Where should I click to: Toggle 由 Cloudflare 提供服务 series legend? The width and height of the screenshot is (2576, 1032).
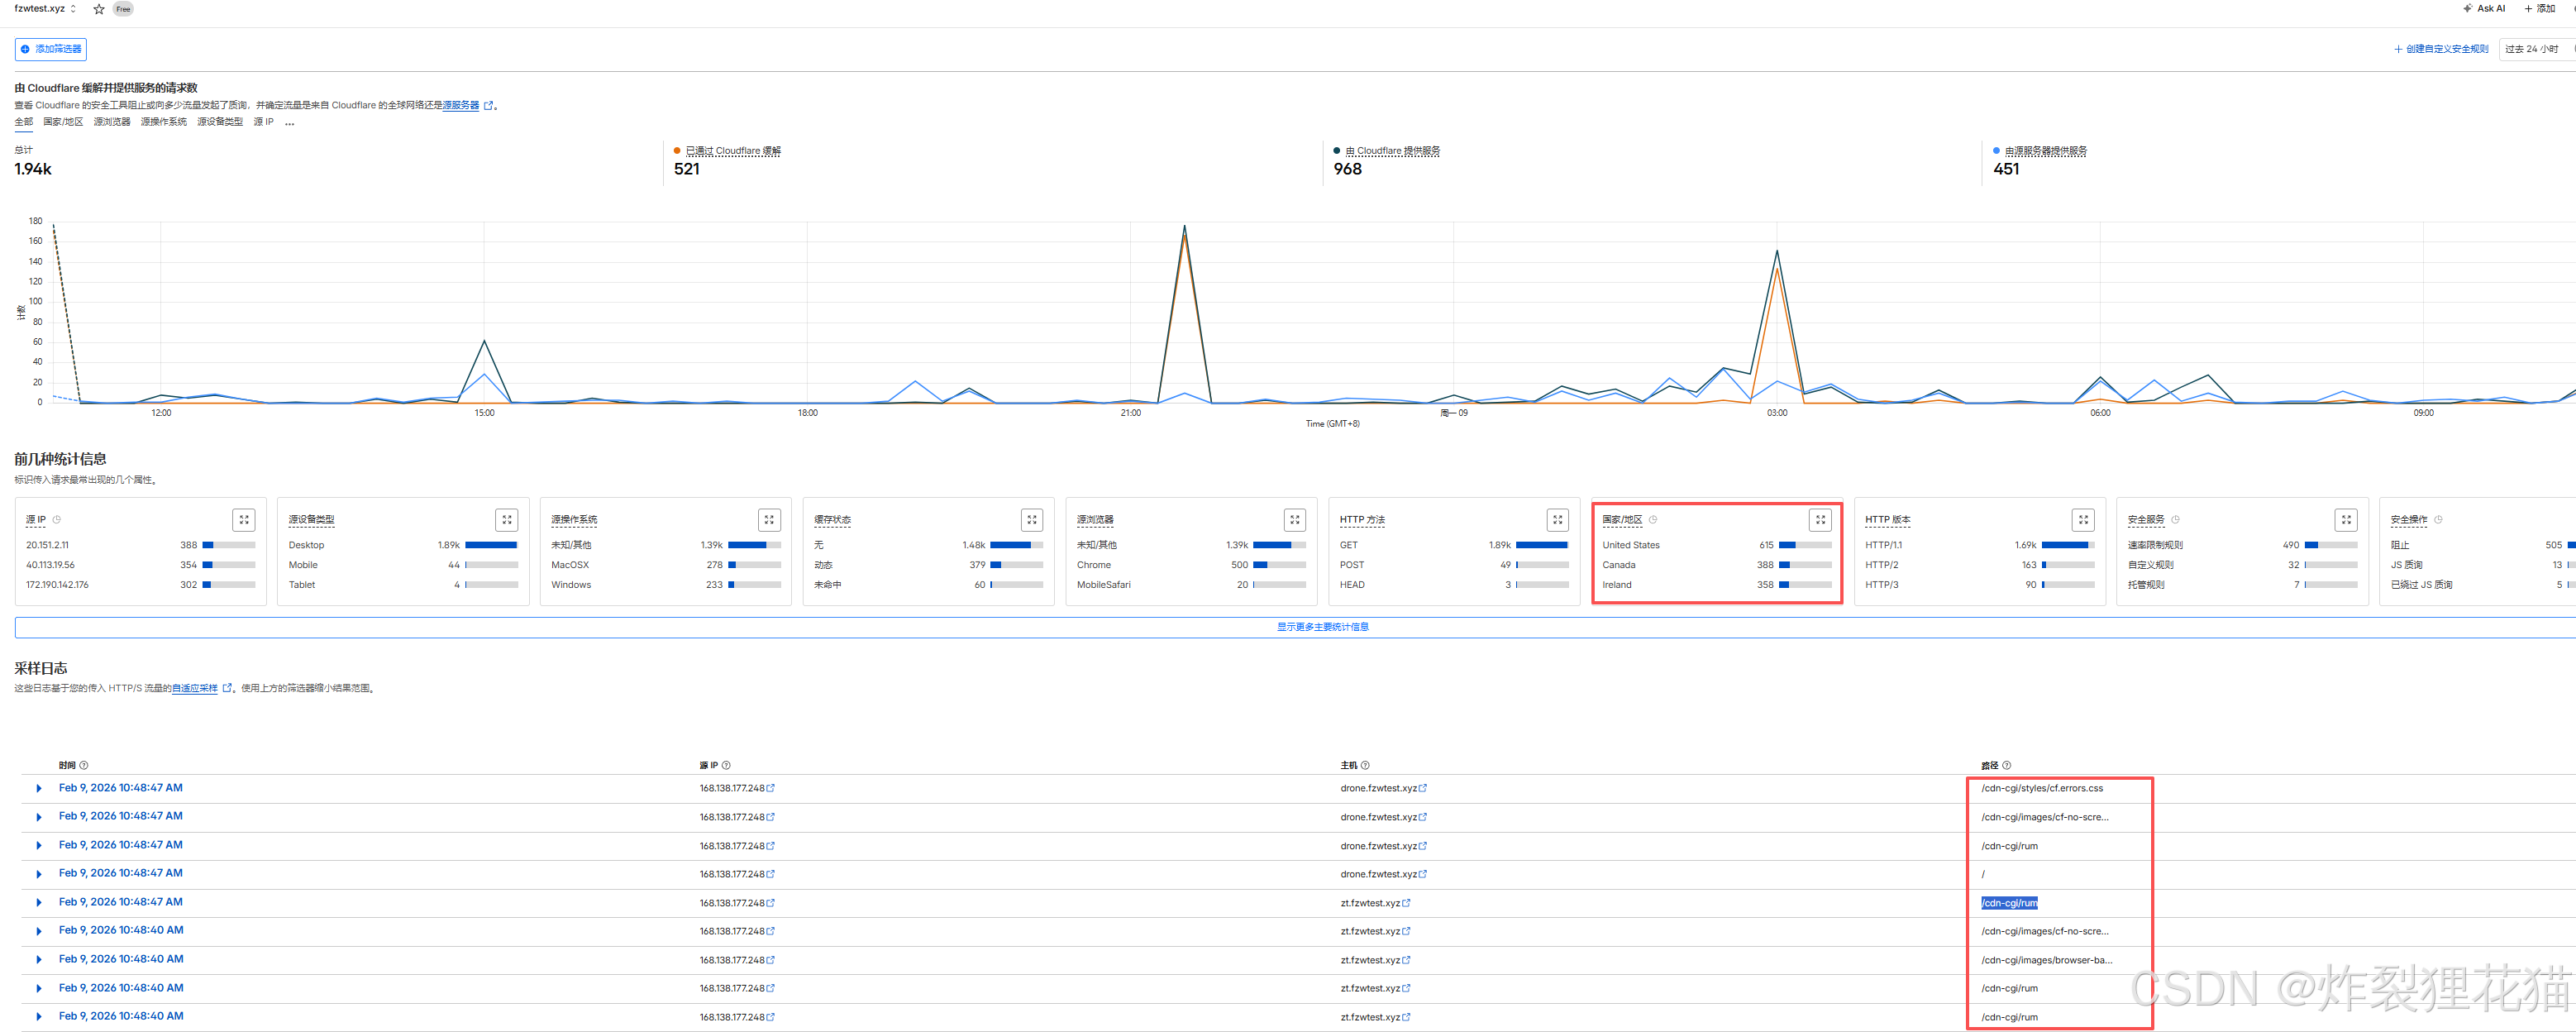[1391, 151]
